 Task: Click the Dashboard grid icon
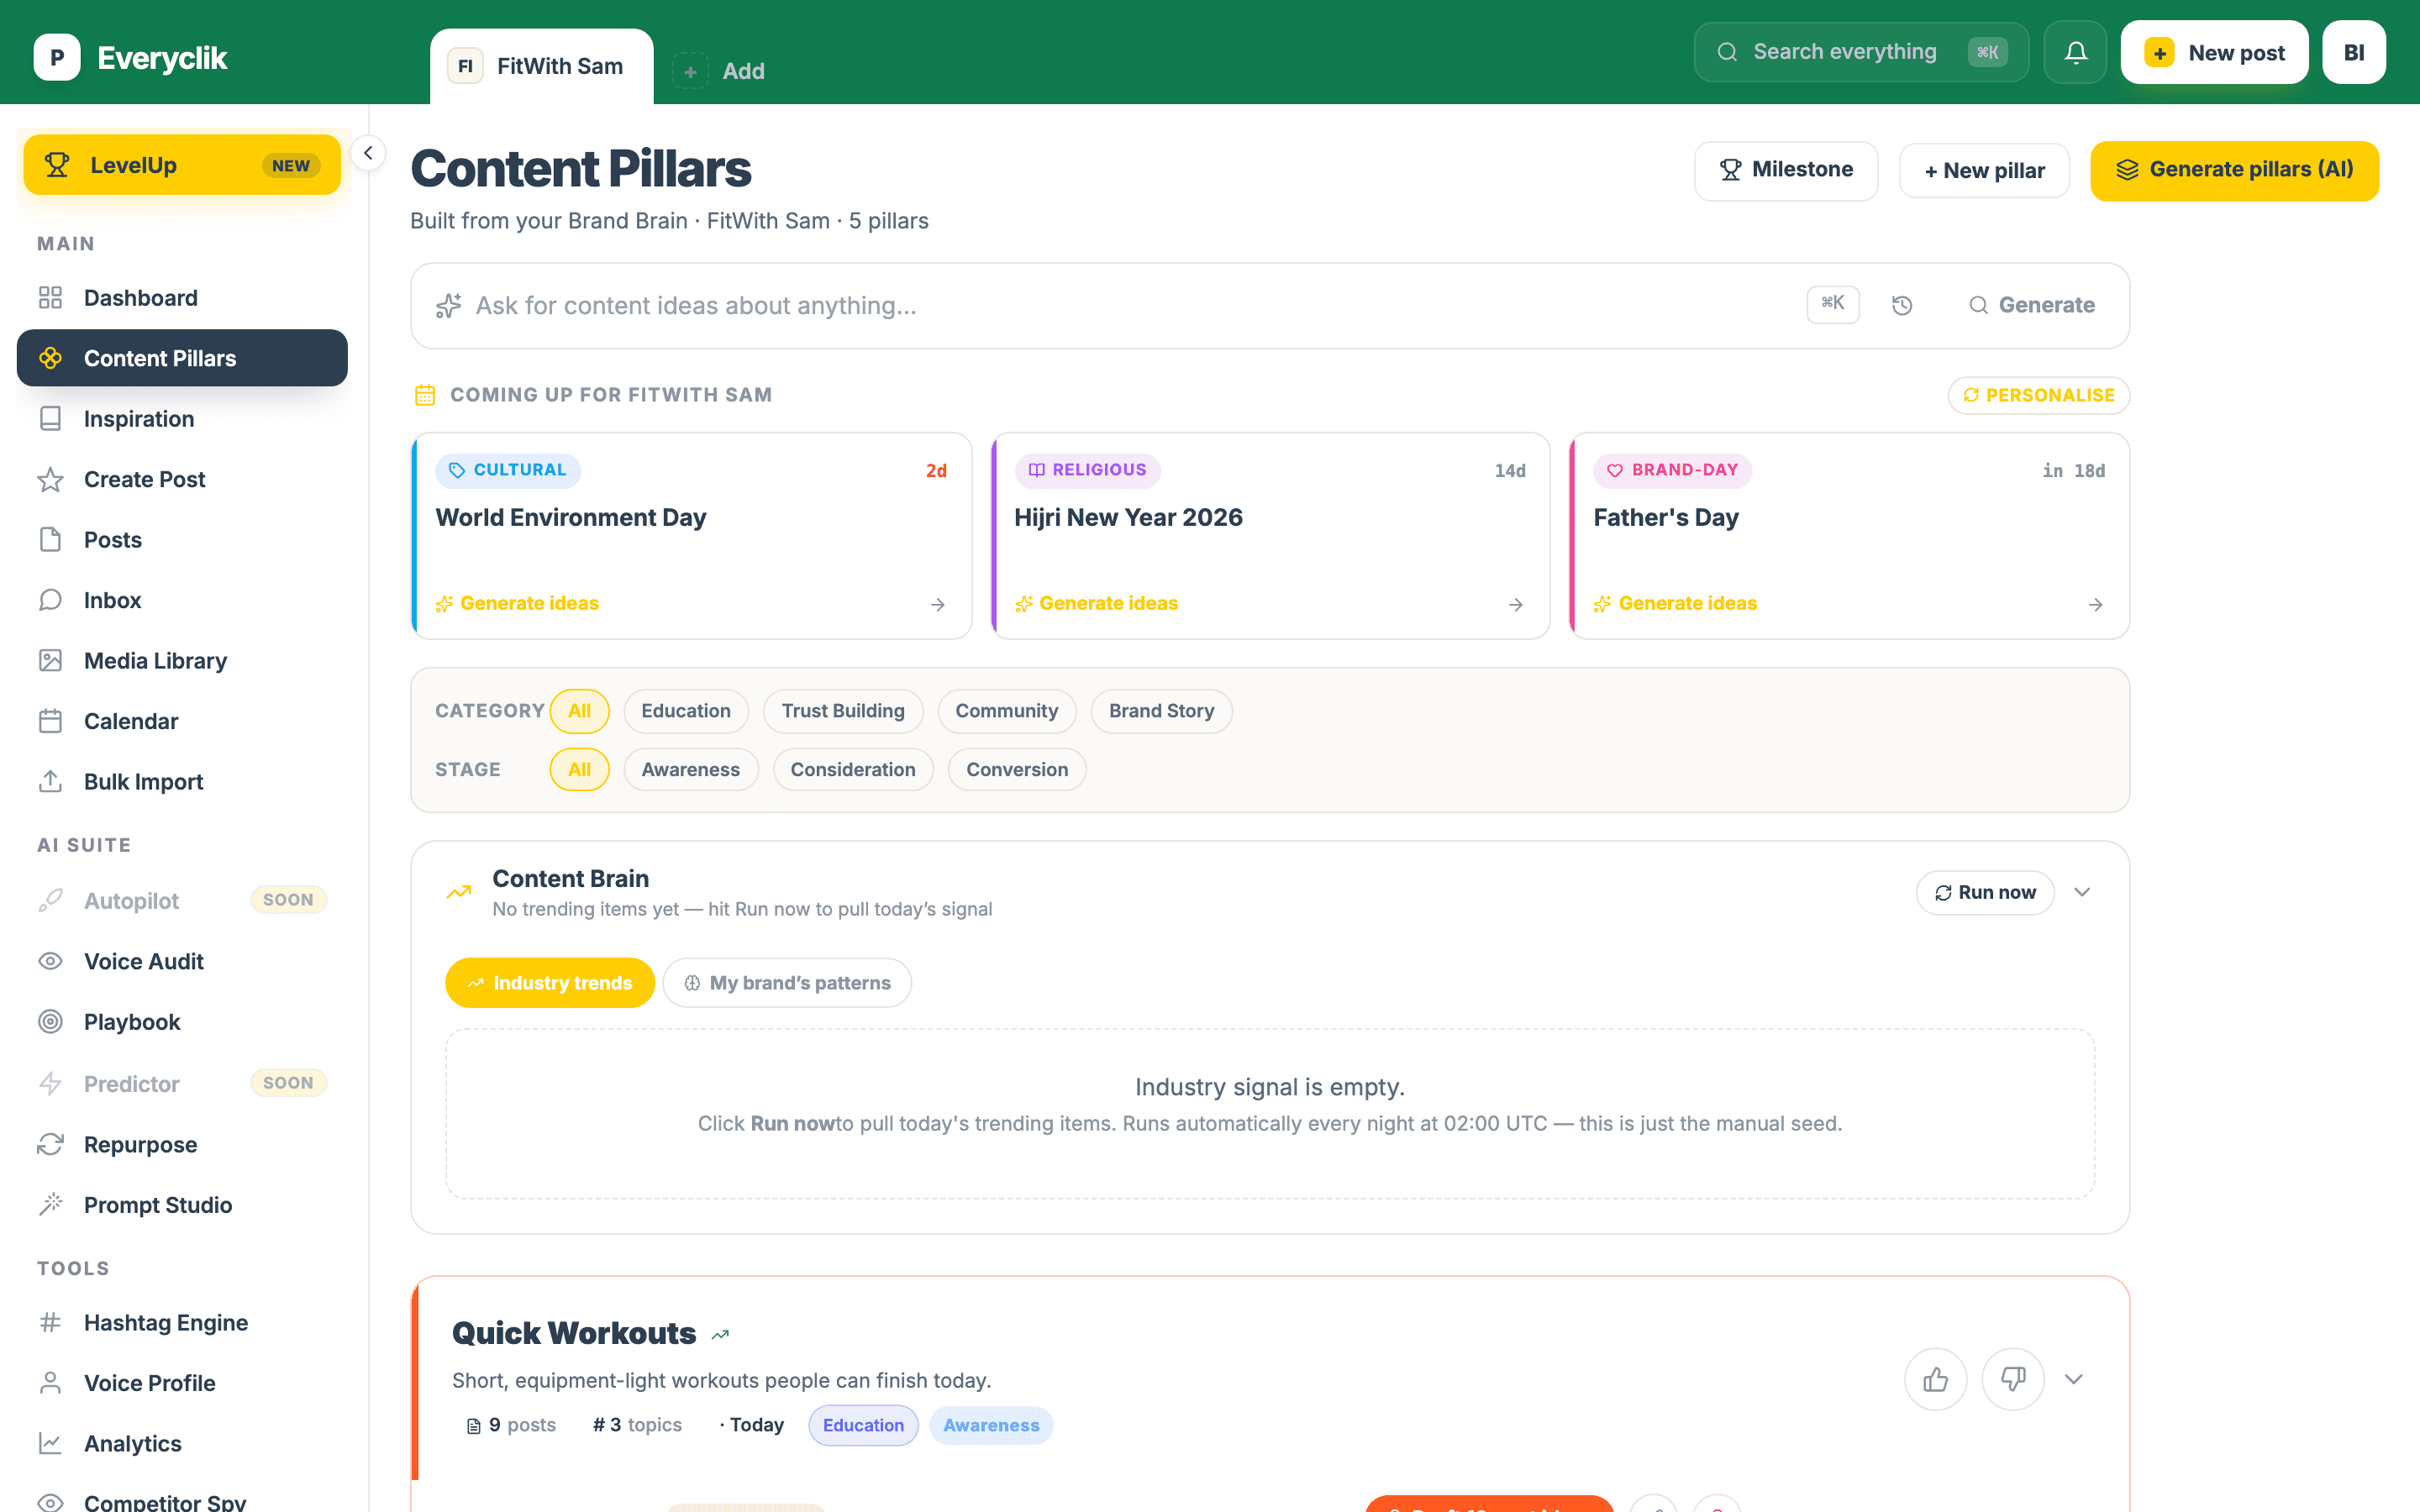(x=50, y=298)
